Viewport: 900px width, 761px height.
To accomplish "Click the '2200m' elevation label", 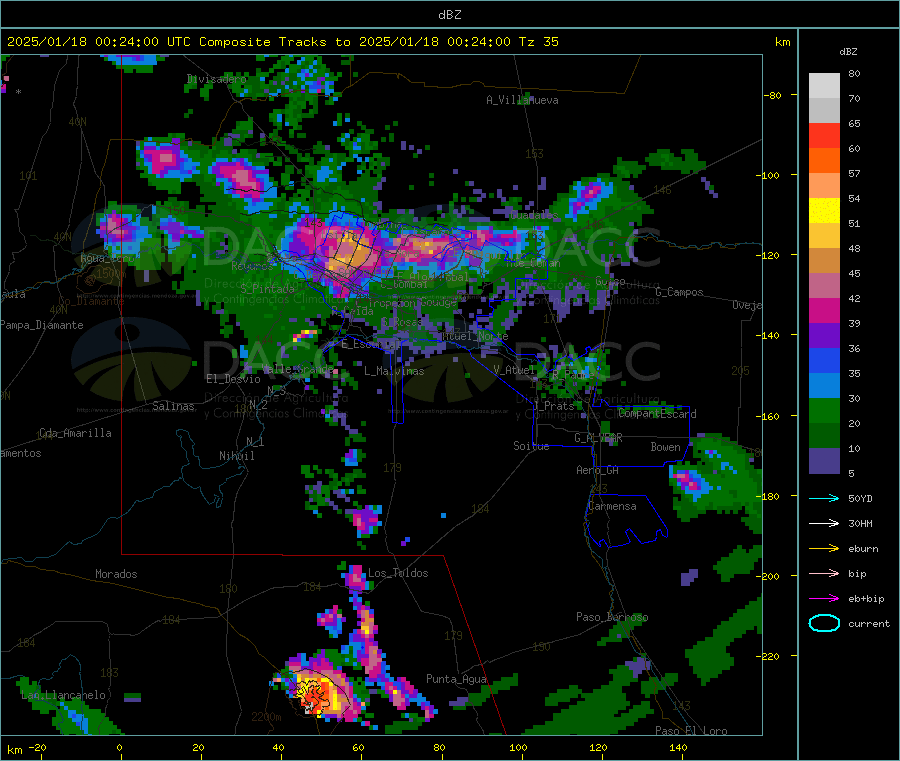I will coord(266,717).
